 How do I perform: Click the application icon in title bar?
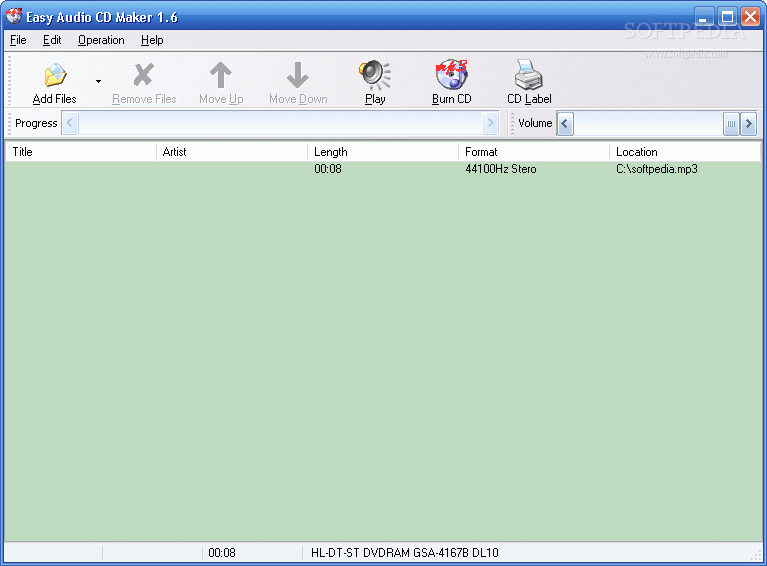point(14,16)
